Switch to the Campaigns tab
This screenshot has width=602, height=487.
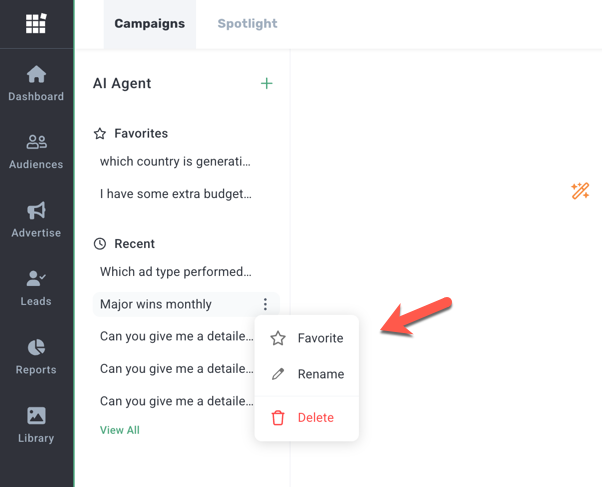click(x=150, y=24)
